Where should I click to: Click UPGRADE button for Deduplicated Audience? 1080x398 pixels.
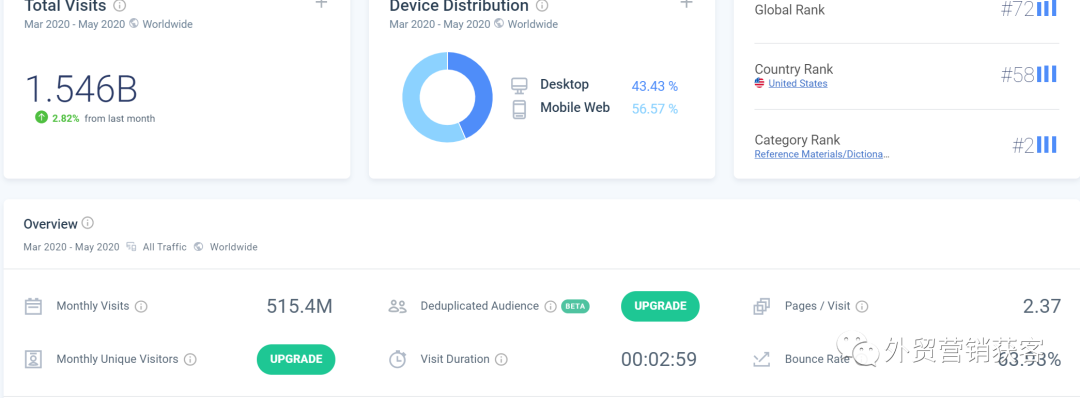click(660, 306)
